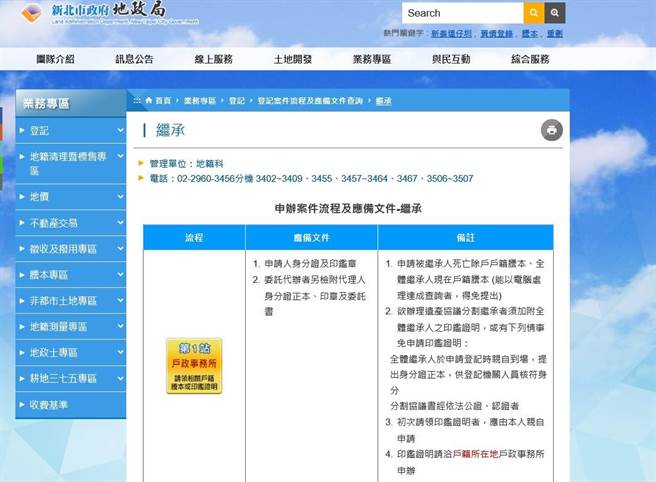Image resolution: width=656 pixels, height=482 pixels.
Task: Open the 綜合服務 menu
Action: point(530,59)
